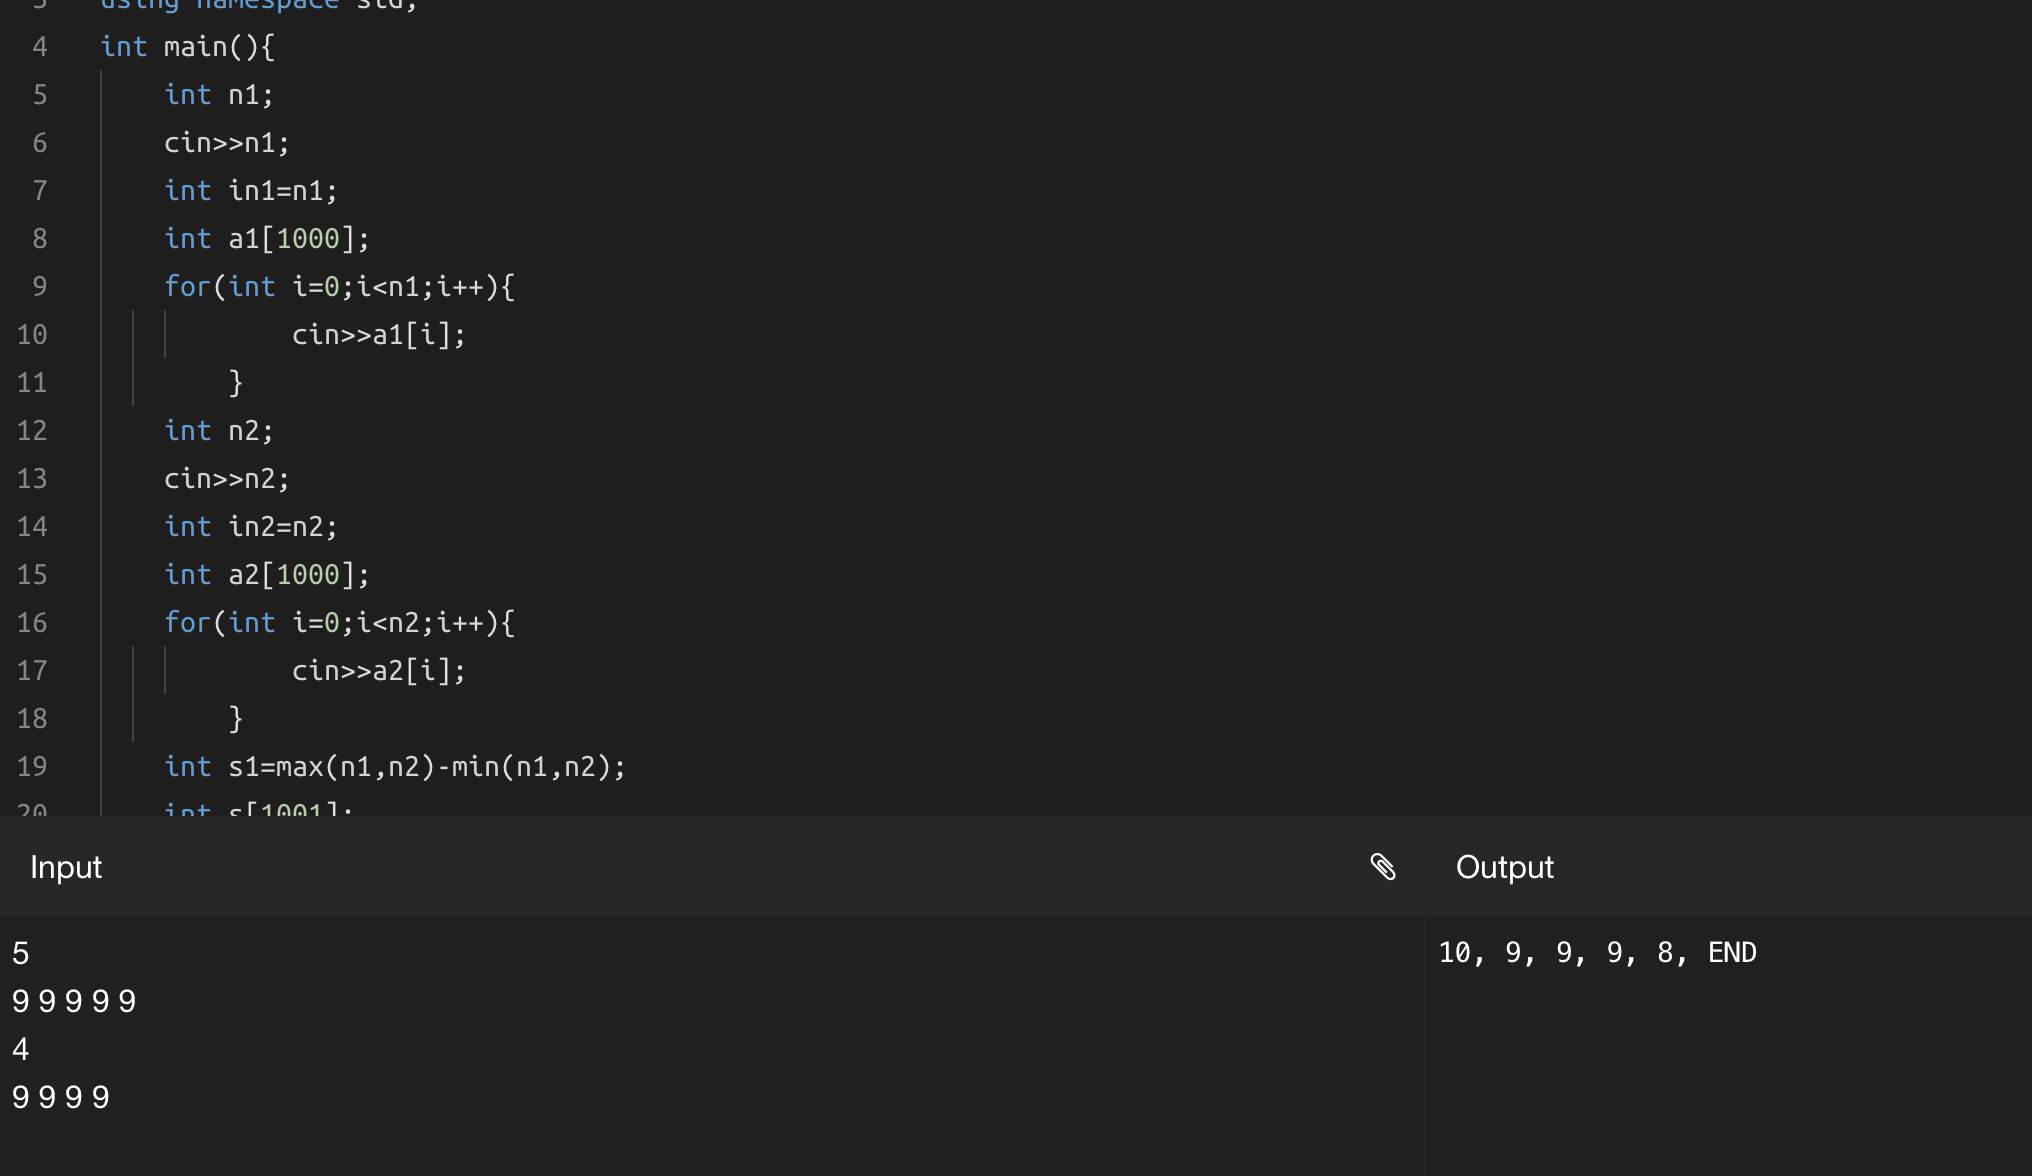Click the 'int in2=n2;' line
The image size is (2032, 1176).
pyautogui.click(x=251, y=527)
